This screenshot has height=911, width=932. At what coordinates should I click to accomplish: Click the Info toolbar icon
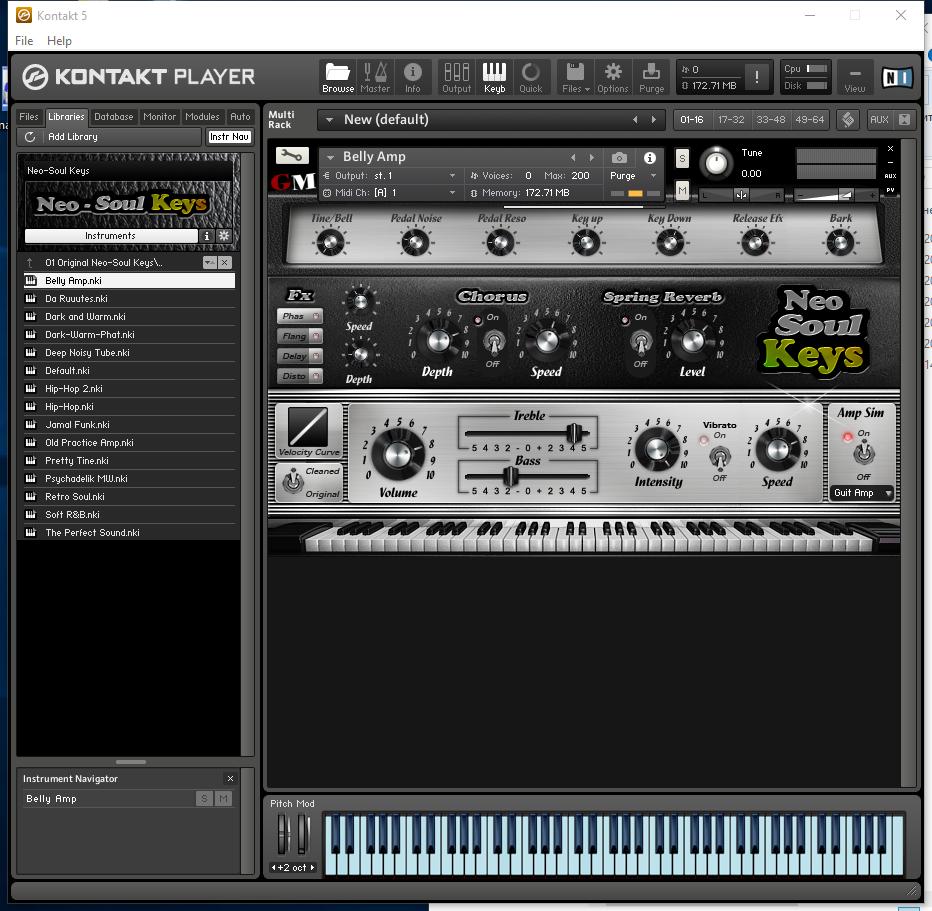413,78
